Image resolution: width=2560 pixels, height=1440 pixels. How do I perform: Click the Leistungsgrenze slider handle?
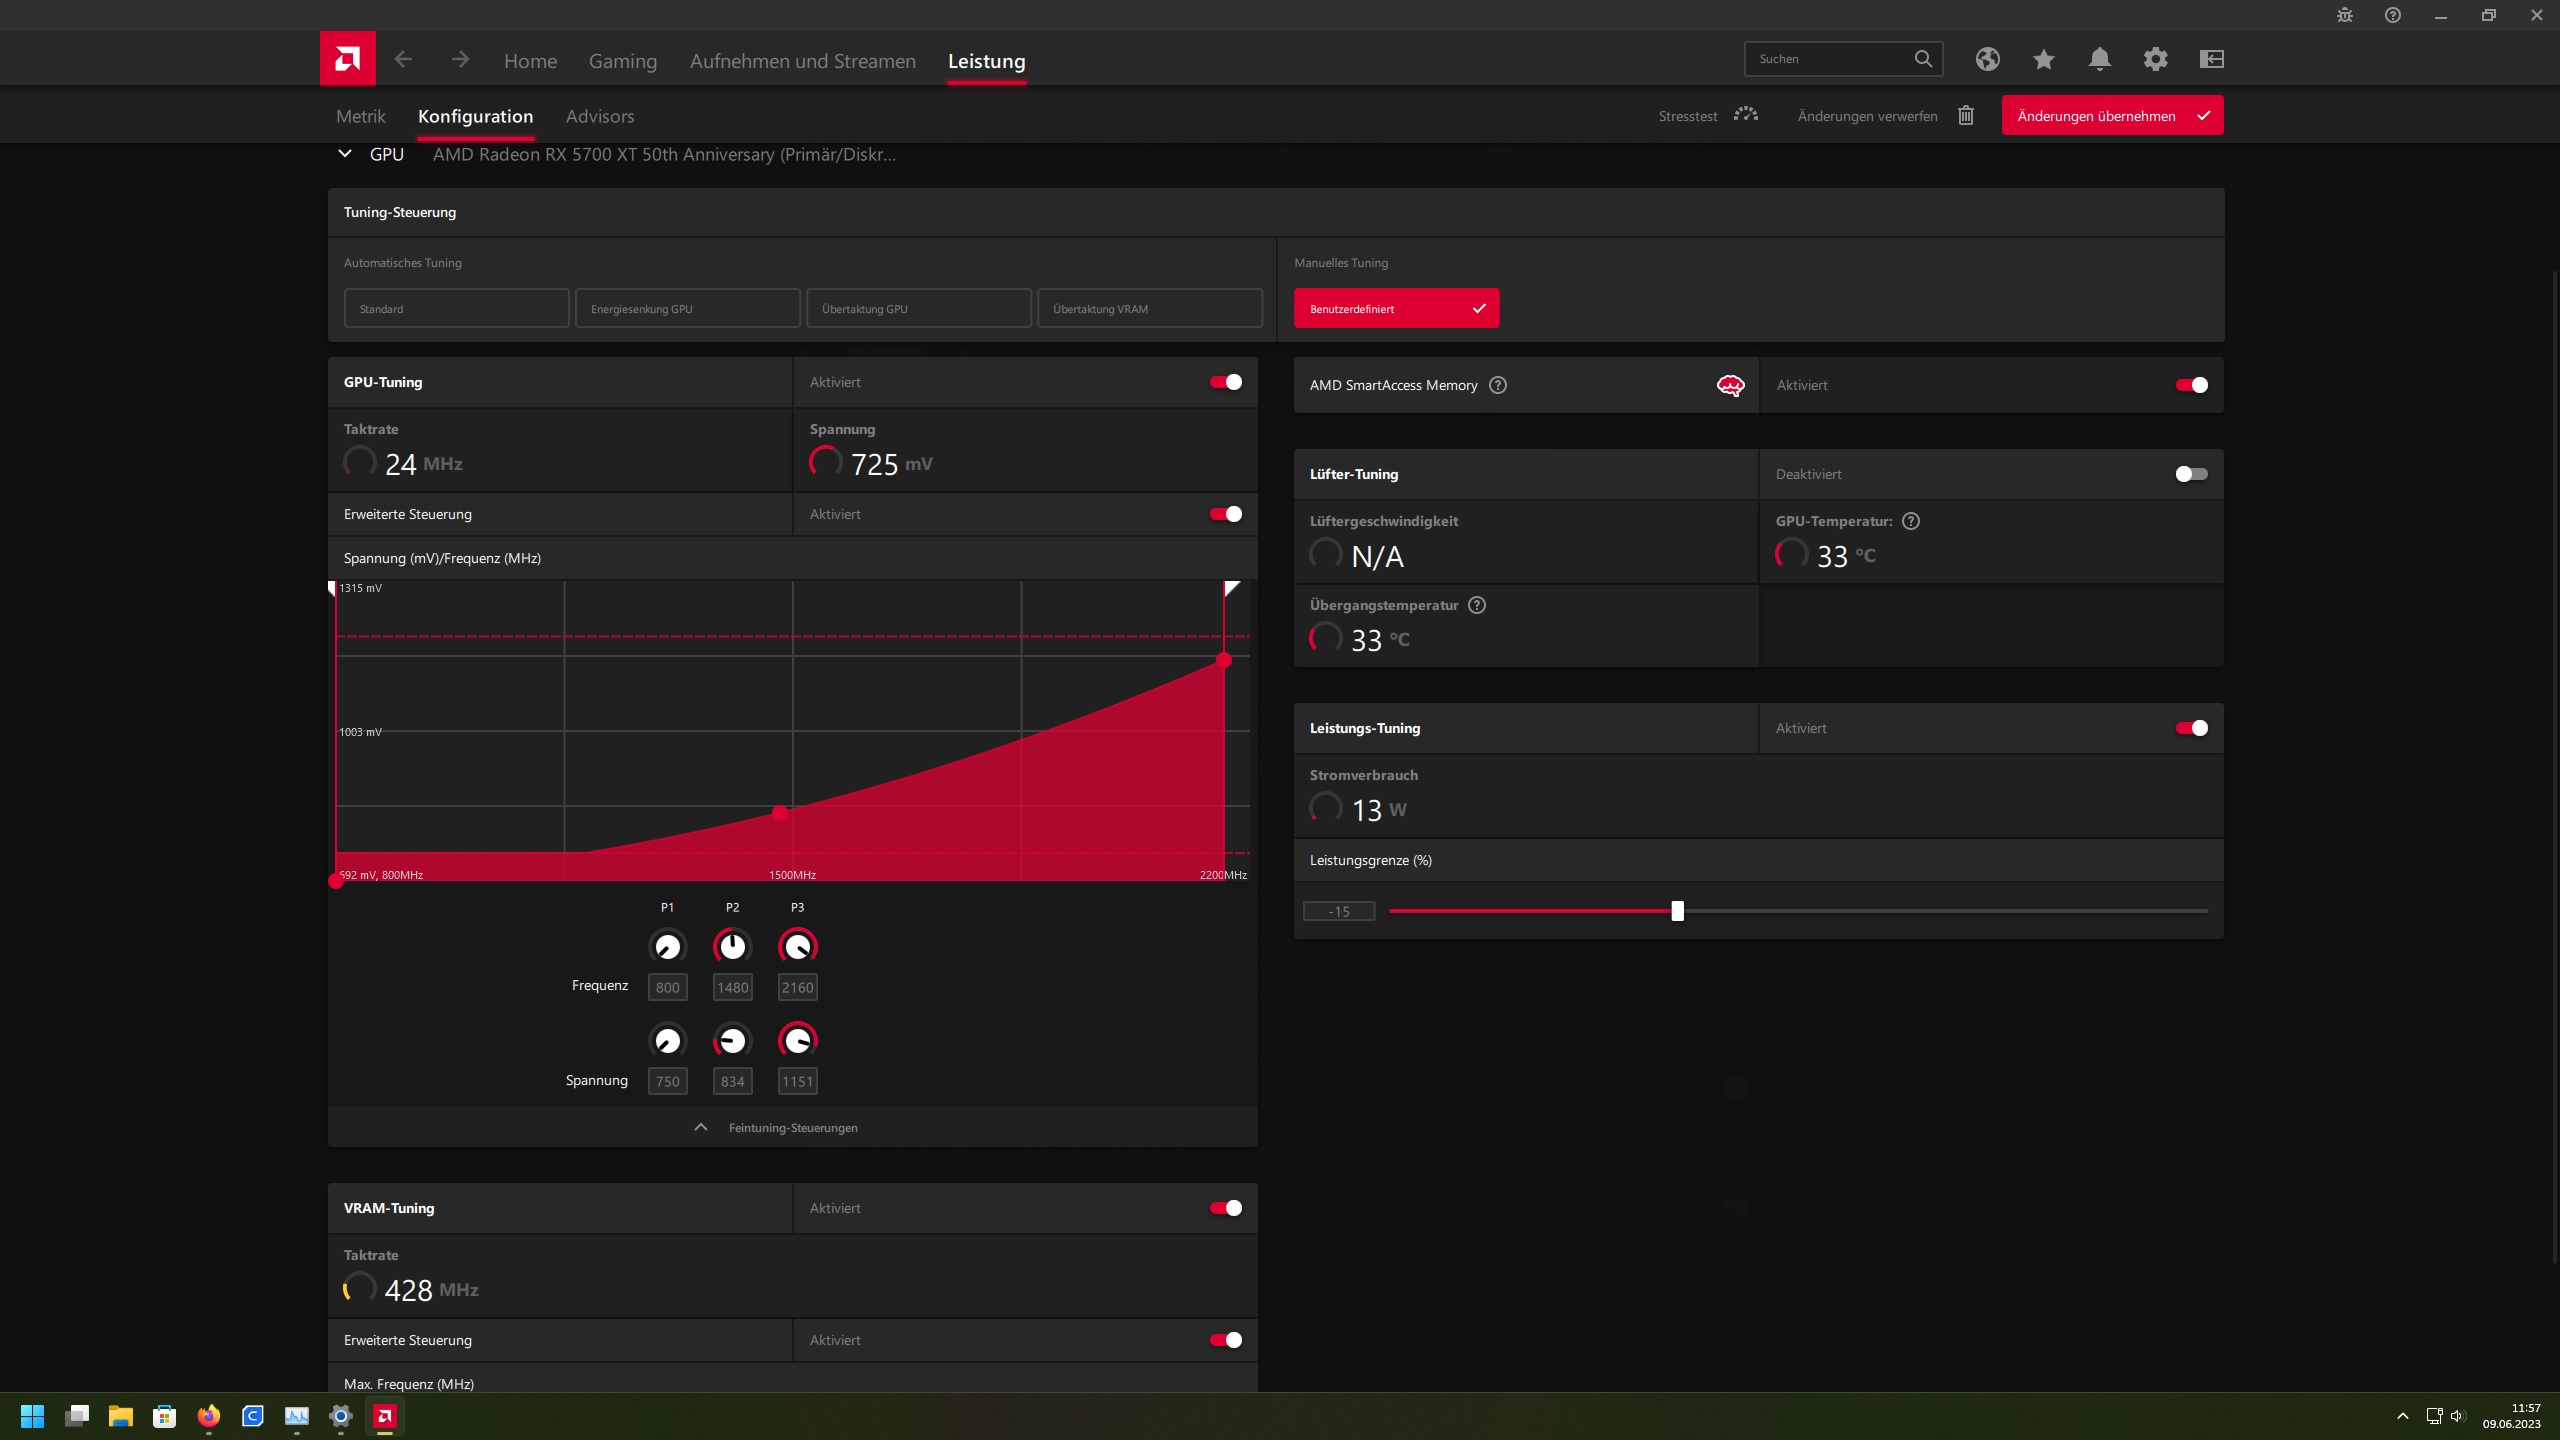pyautogui.click(x=1677, y=911)
